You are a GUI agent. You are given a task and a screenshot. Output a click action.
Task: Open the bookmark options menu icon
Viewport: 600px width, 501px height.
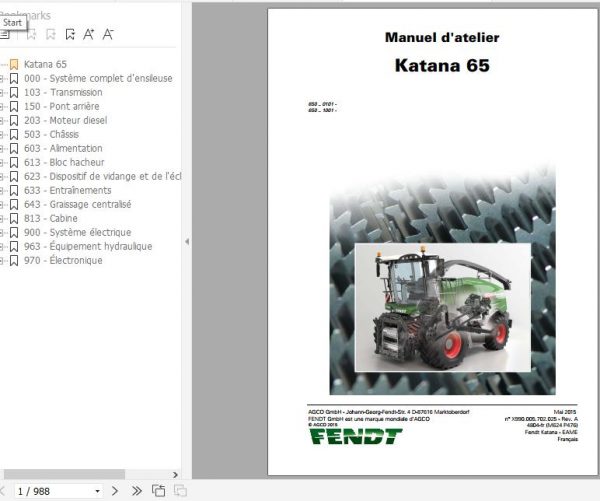[x=5, y=34]
